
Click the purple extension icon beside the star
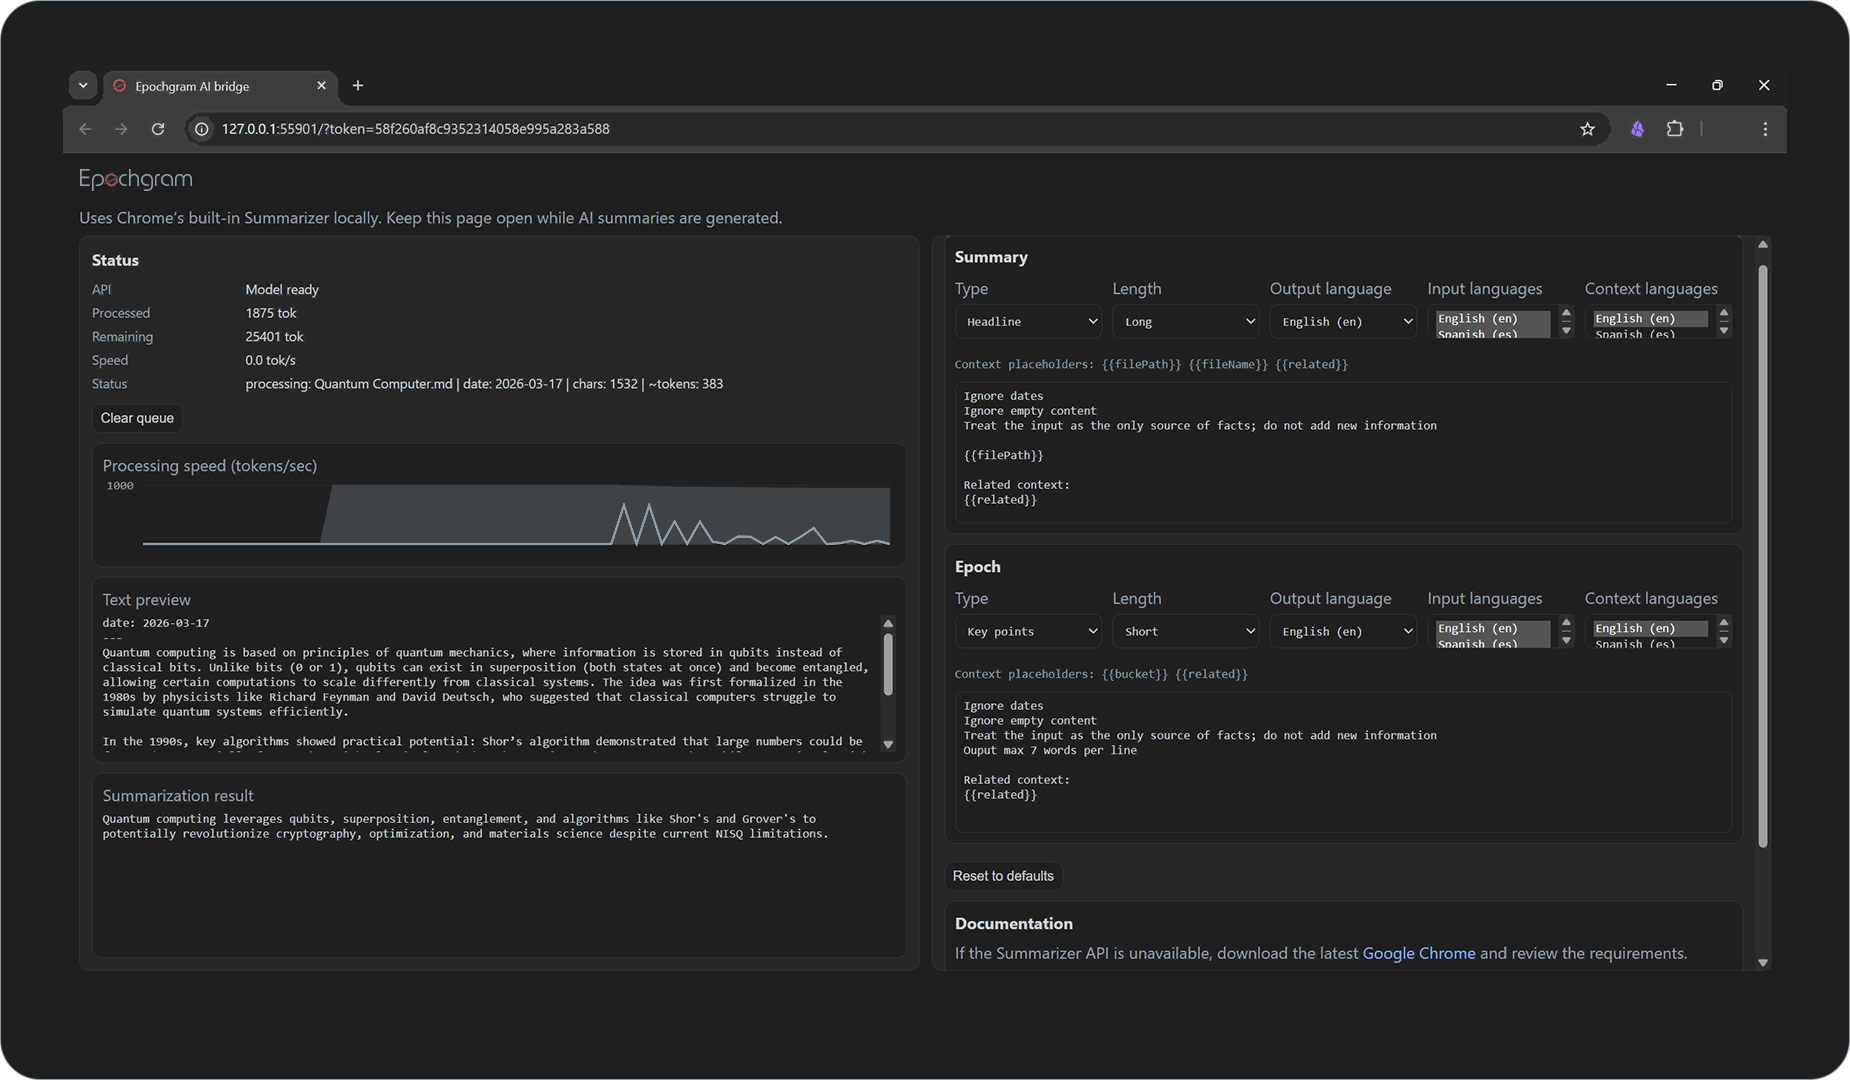point(1637,129)
